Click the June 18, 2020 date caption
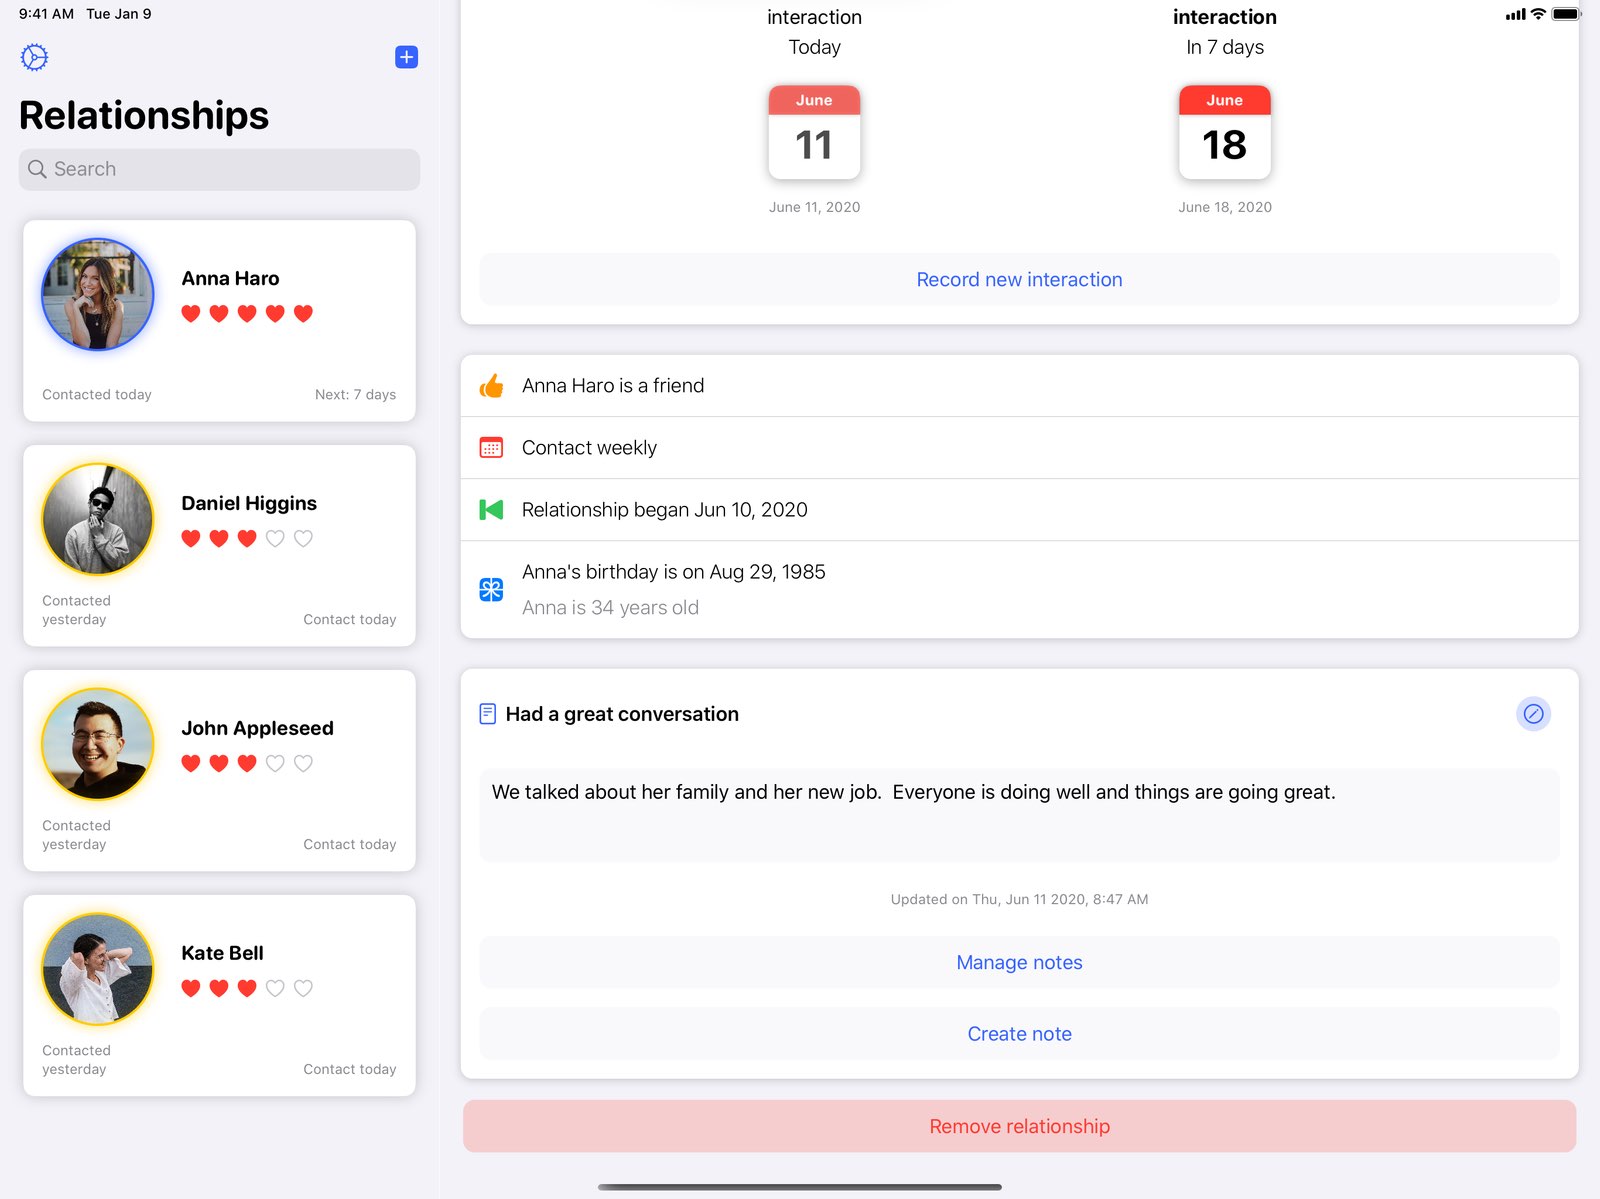This screenshot has height=1199, width=1600. pyautogui.click(x=1224, y=207)
